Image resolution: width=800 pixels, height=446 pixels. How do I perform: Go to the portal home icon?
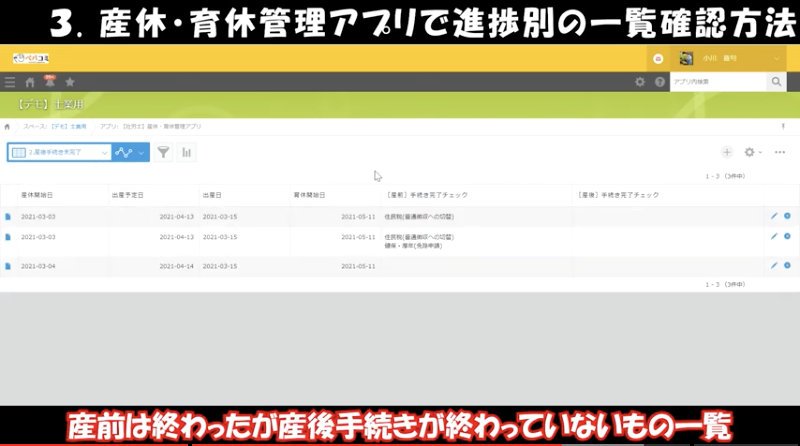click(x=30, y=82)
